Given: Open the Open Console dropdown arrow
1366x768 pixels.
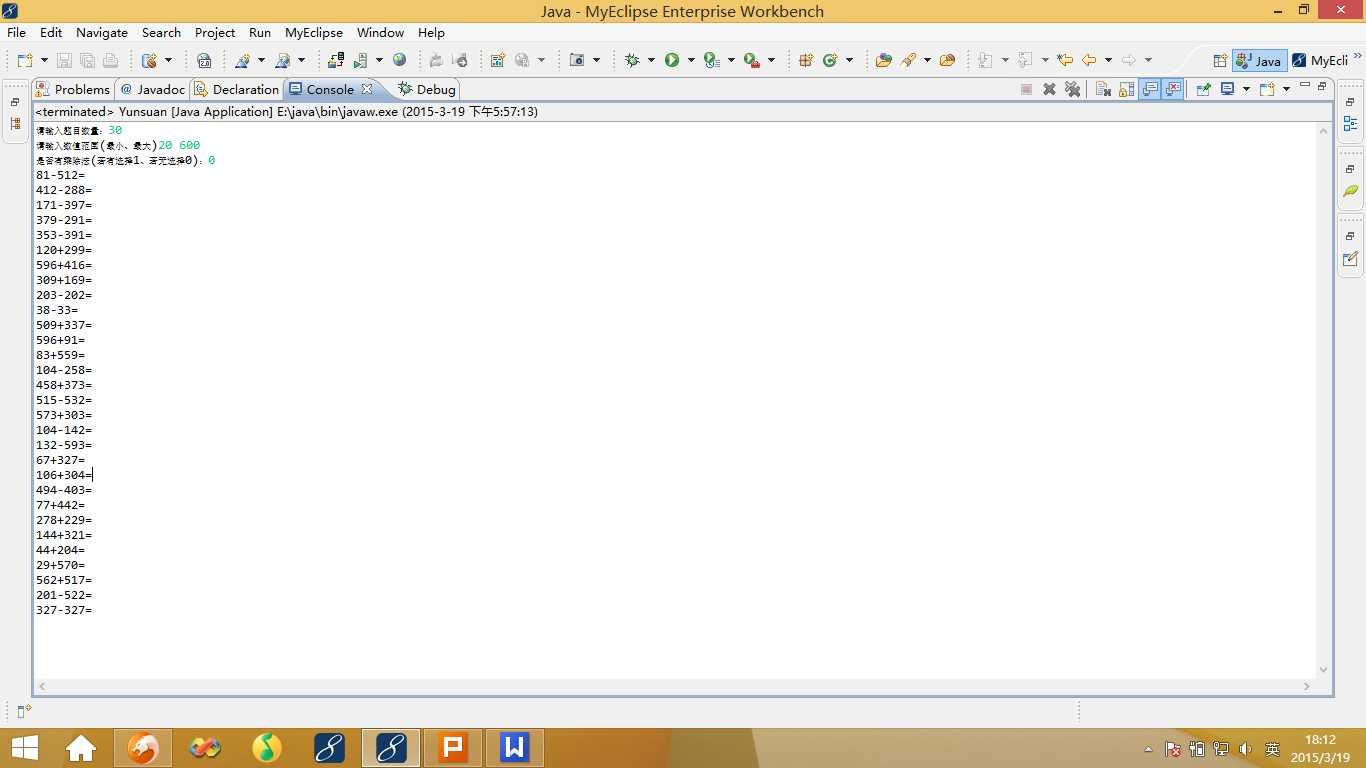Looking at the screenshot, I should (x=1286, y=89).
